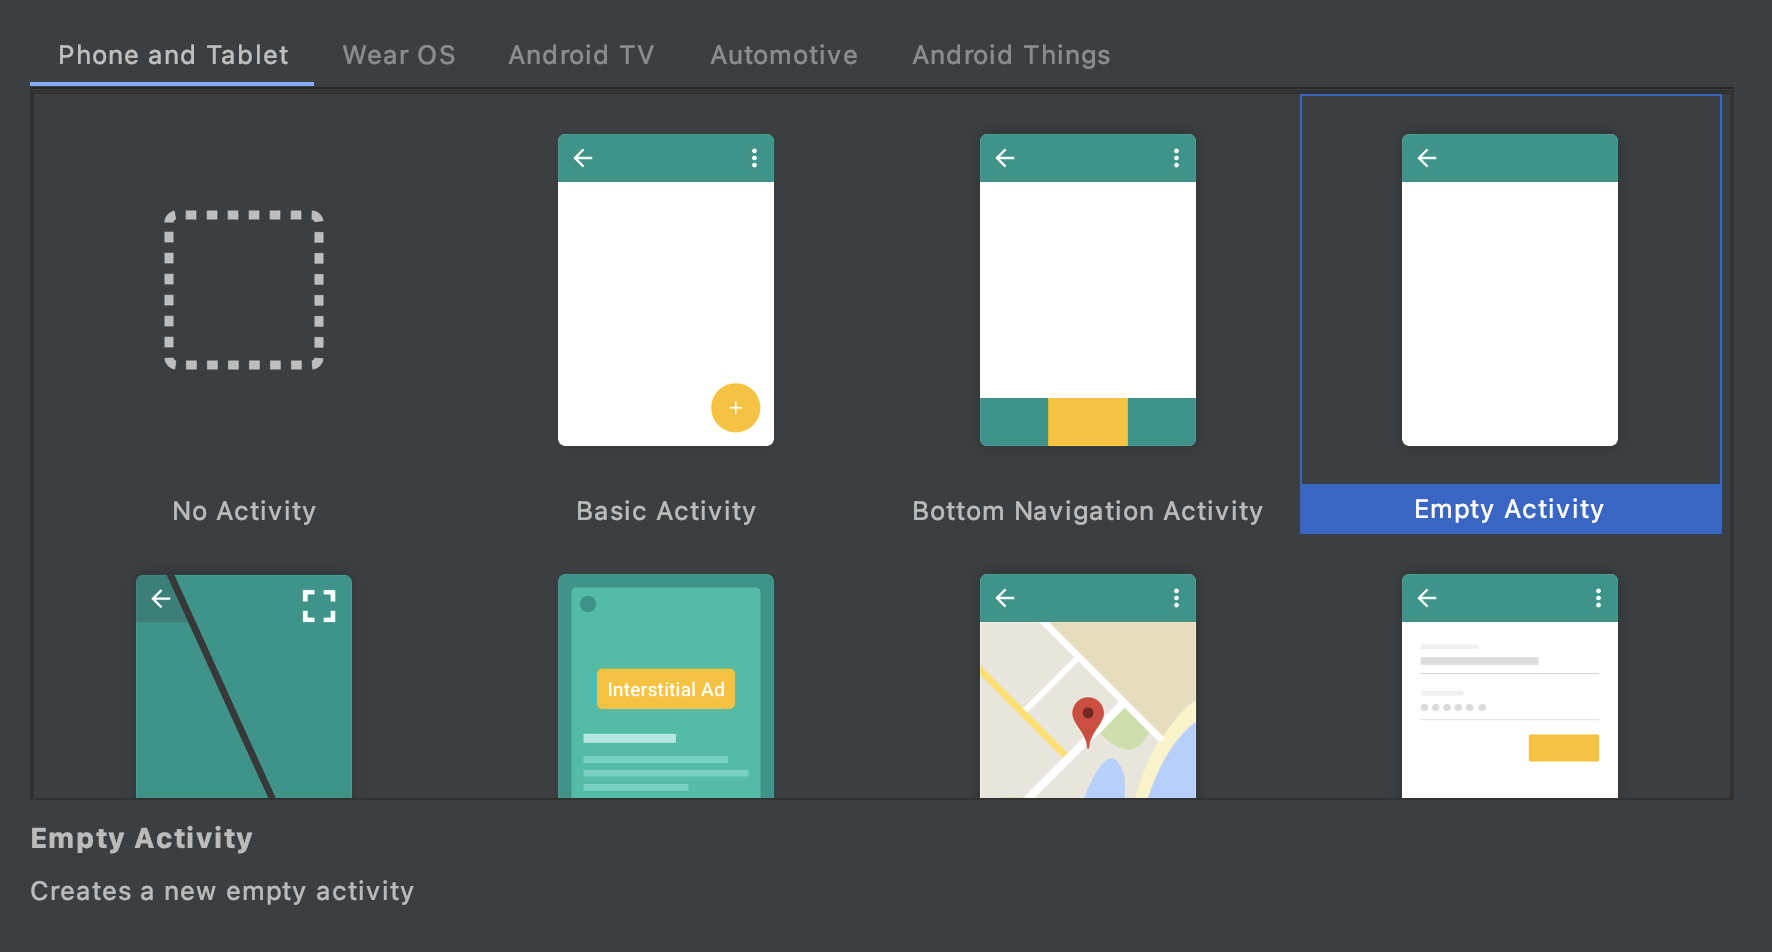Click the overflow dots in Maps template preview

(x=1176, y=598)
